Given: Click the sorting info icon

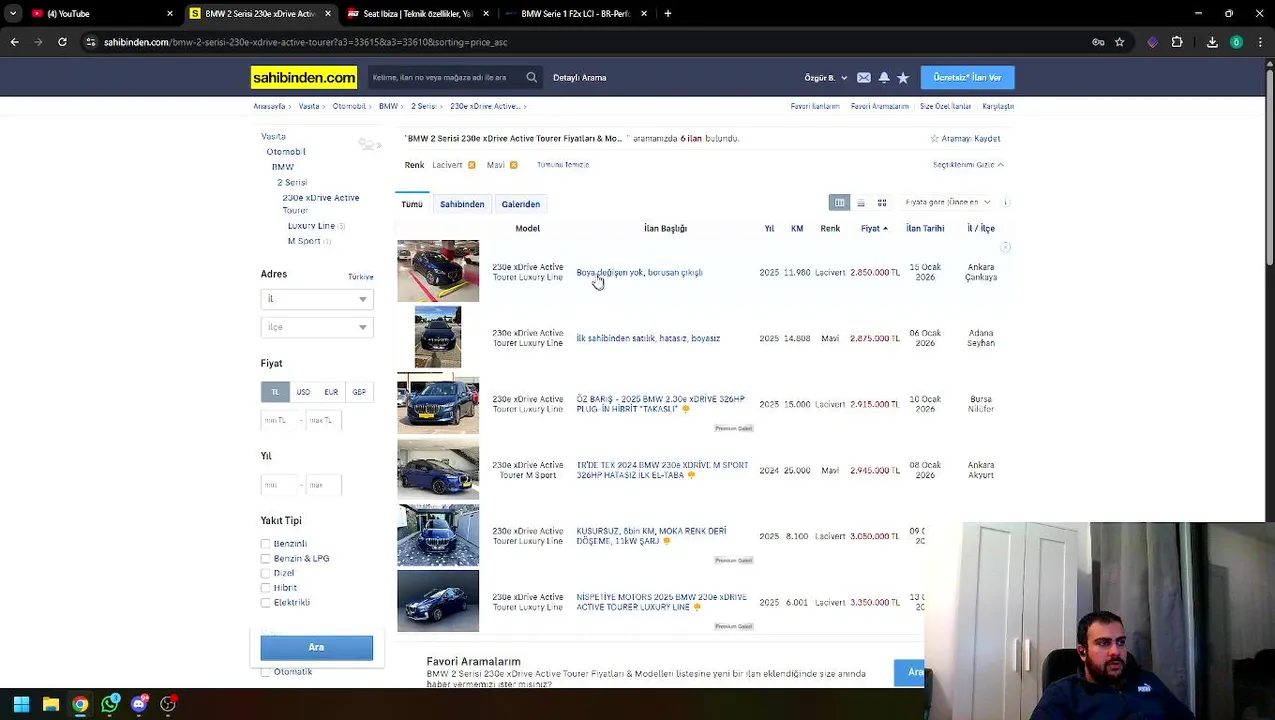Looking at the screenshot, I should click(x=1006, y=202).
